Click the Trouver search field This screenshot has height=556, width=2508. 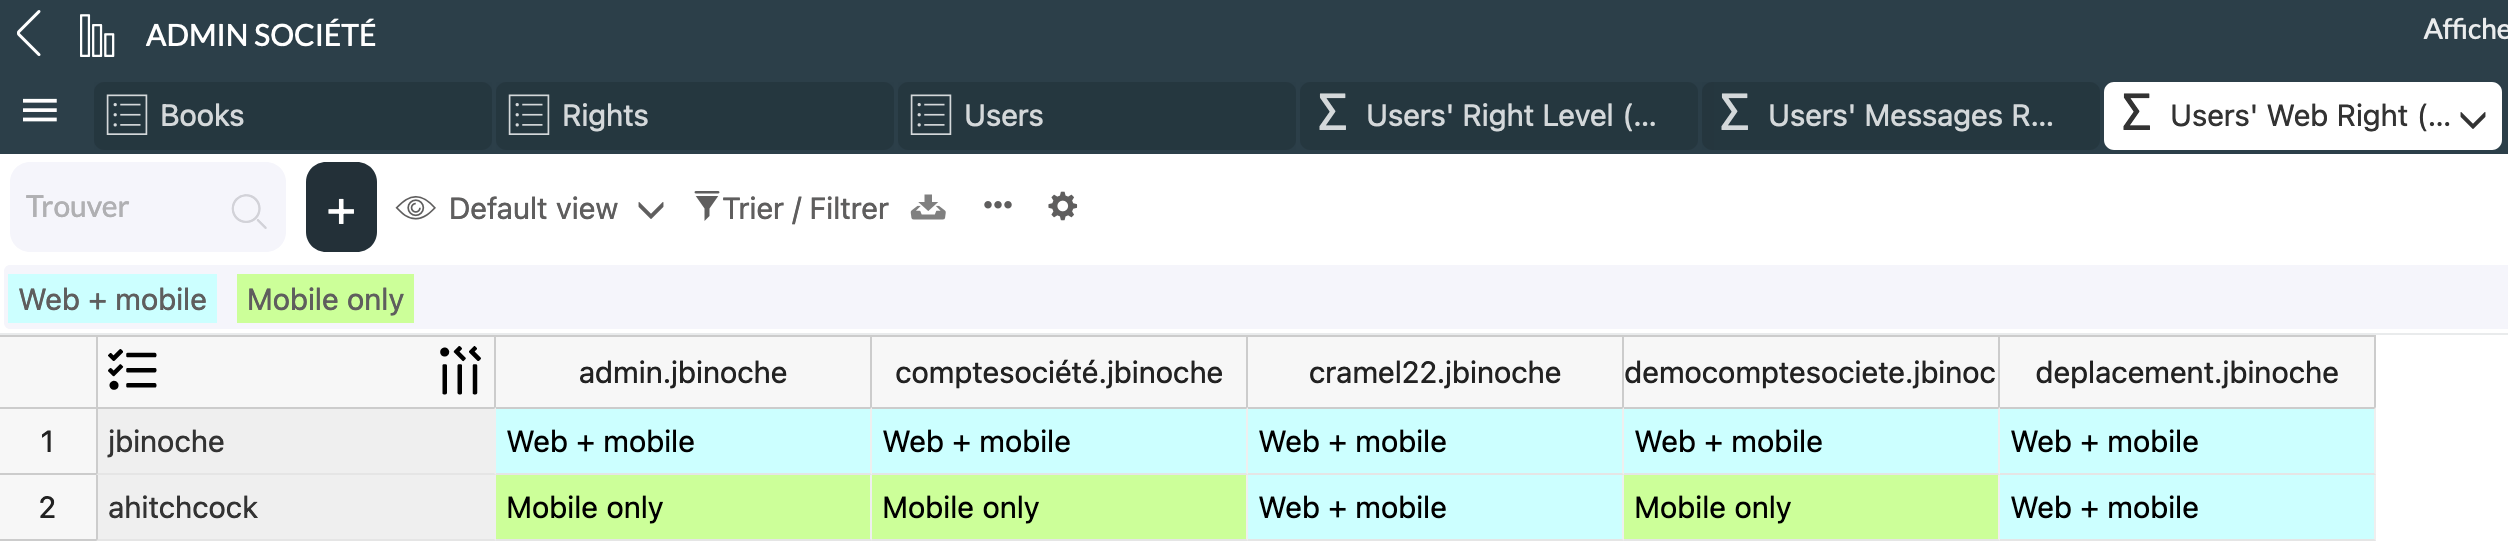[x=148, y=207]
